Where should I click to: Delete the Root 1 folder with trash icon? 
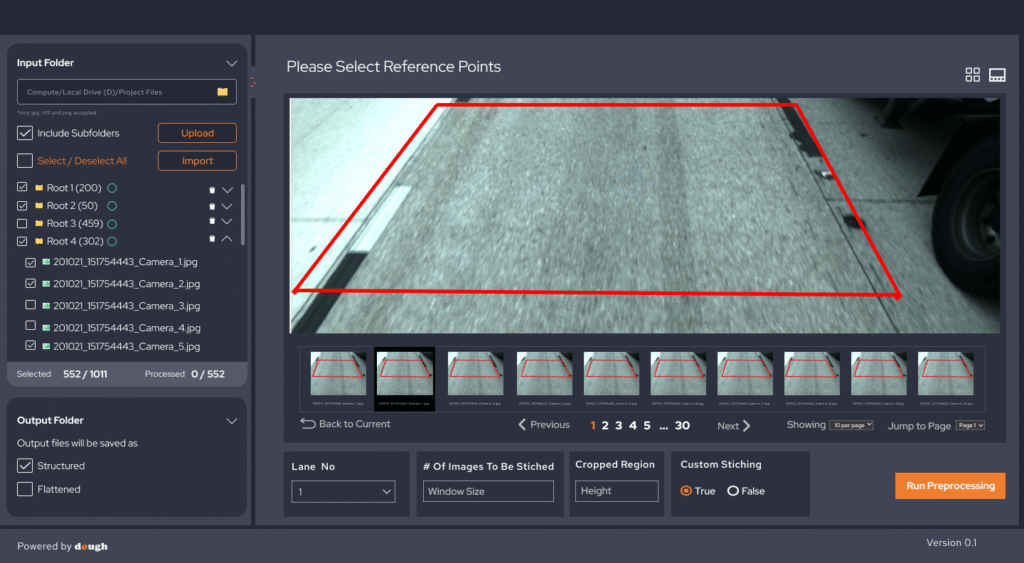[211, 189]
